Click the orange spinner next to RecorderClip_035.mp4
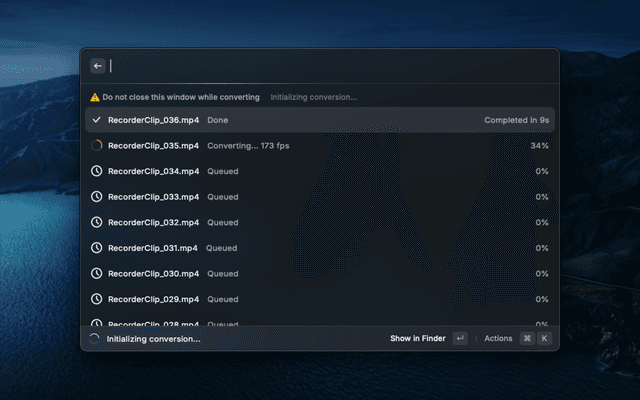Viewport: 640px width, 400px height. tap(96, 145)
